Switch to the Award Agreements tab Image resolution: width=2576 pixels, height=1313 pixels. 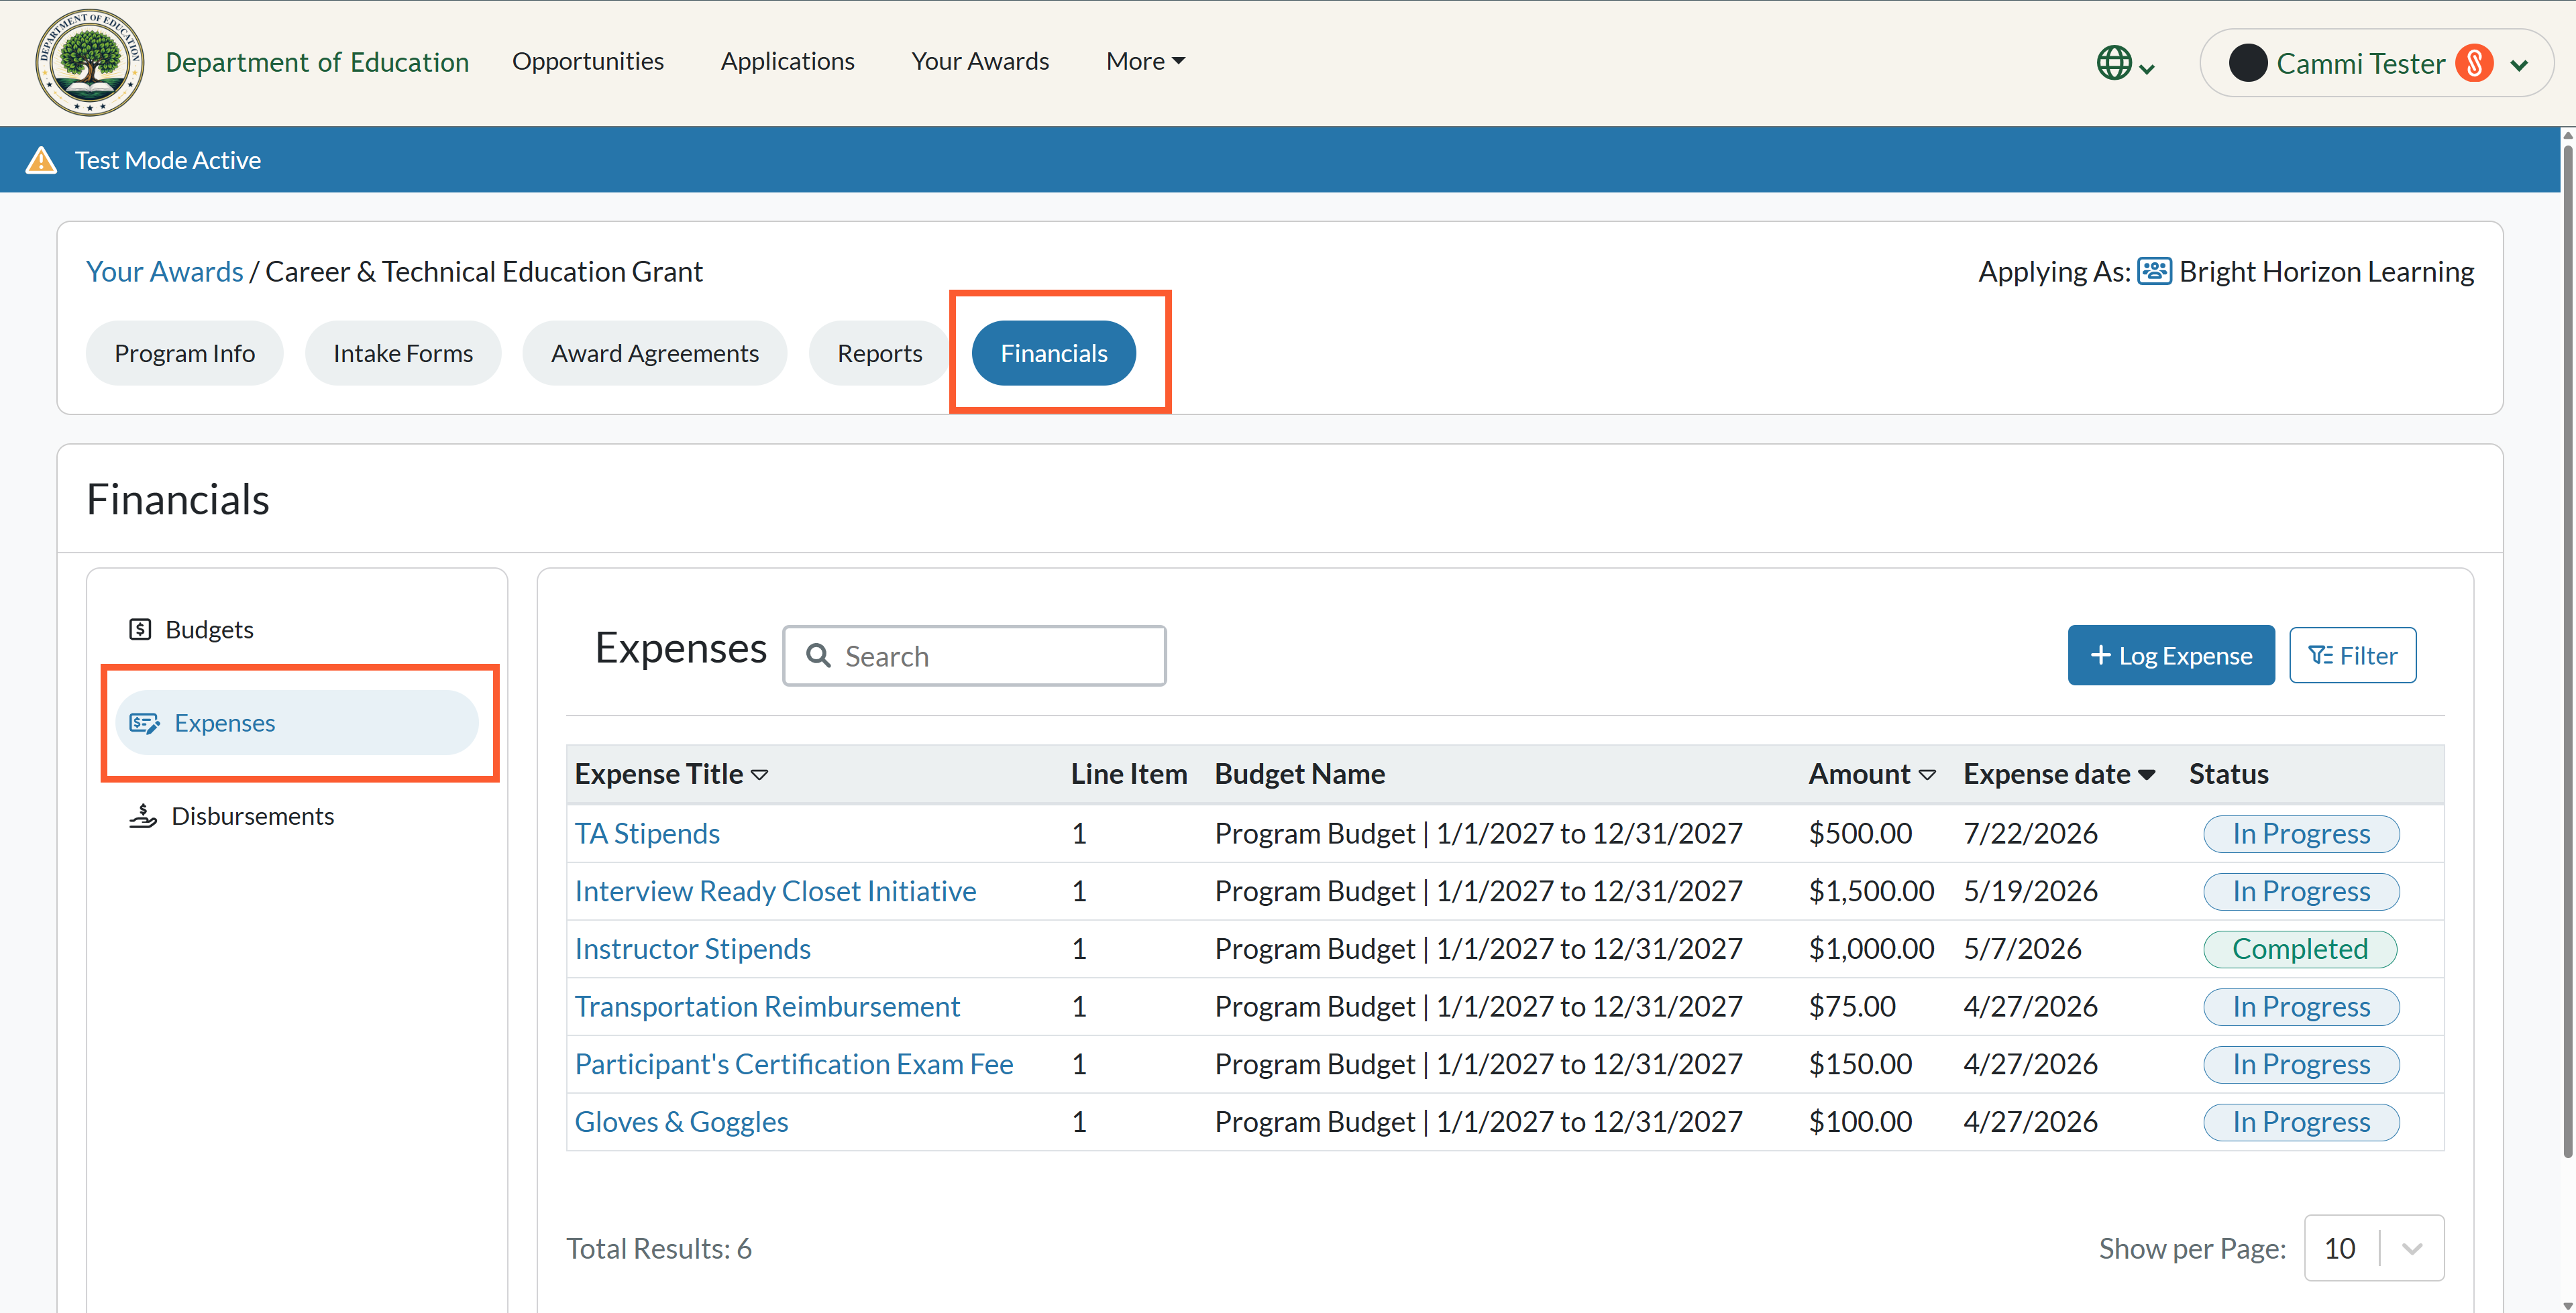point(654,353)
